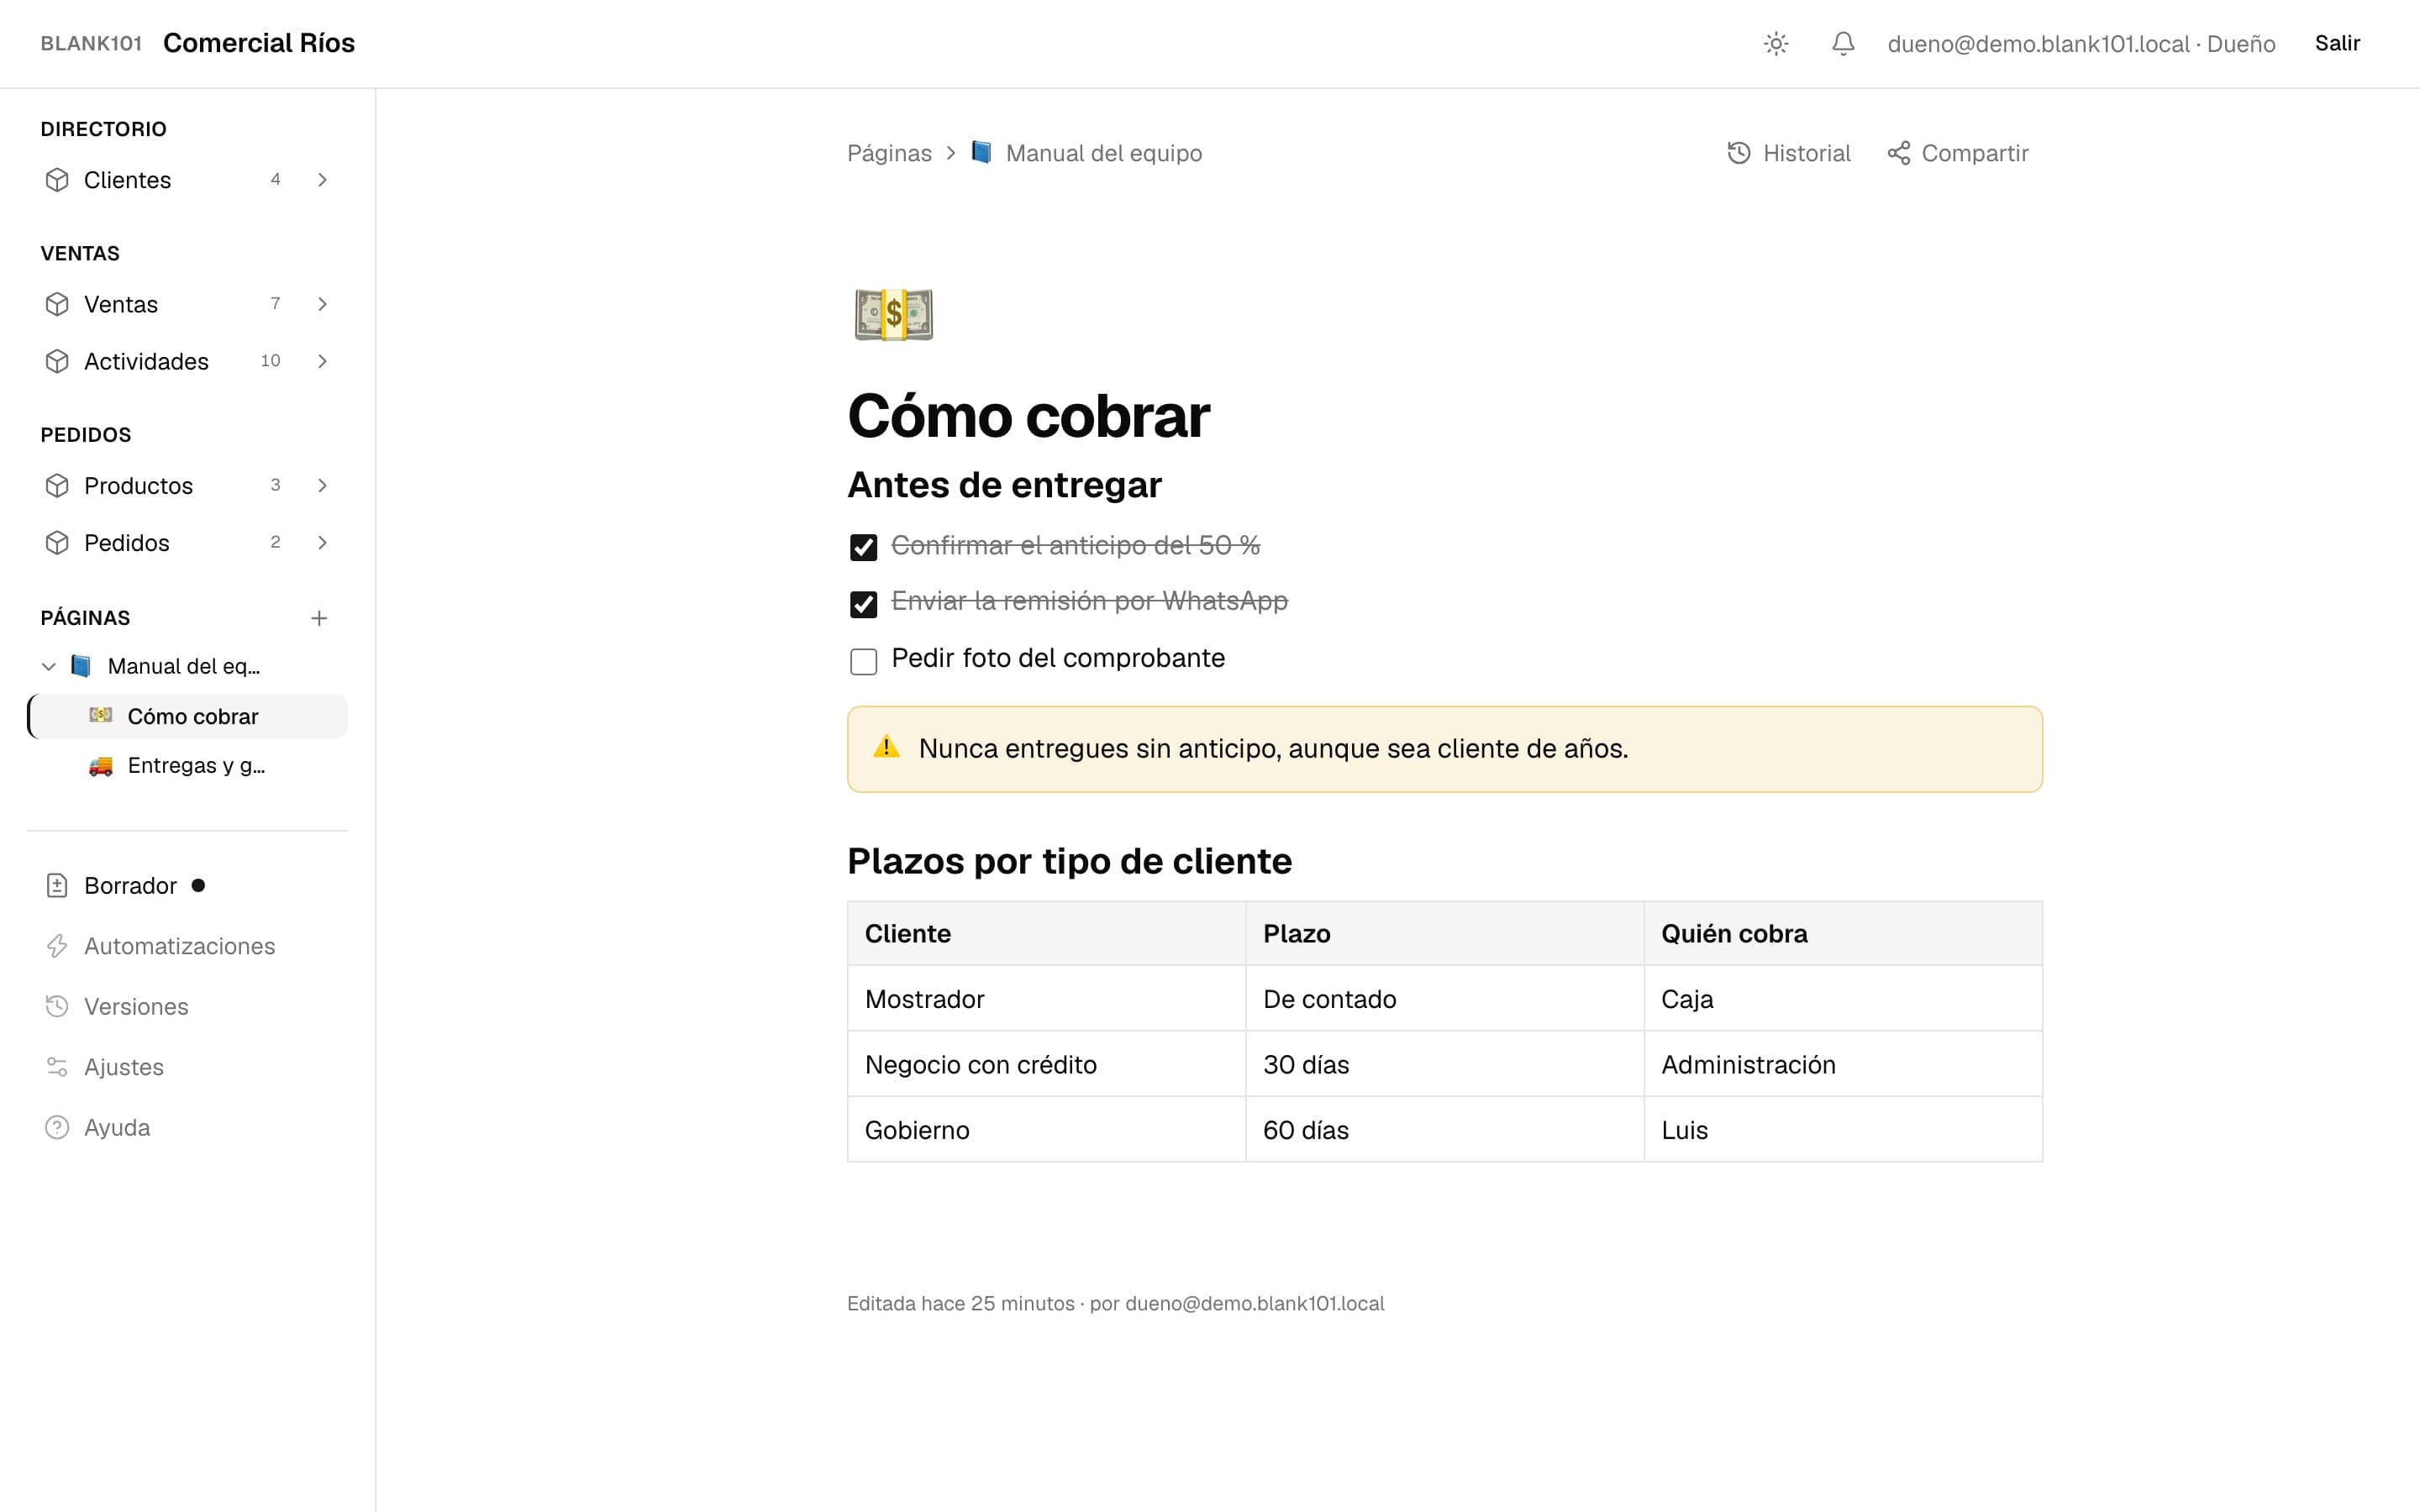Image resolution: width=2420 pixels, height=1512 pixels.
Task: Click the cube icon beside Pedidos
Action: [x=57, y=543]
